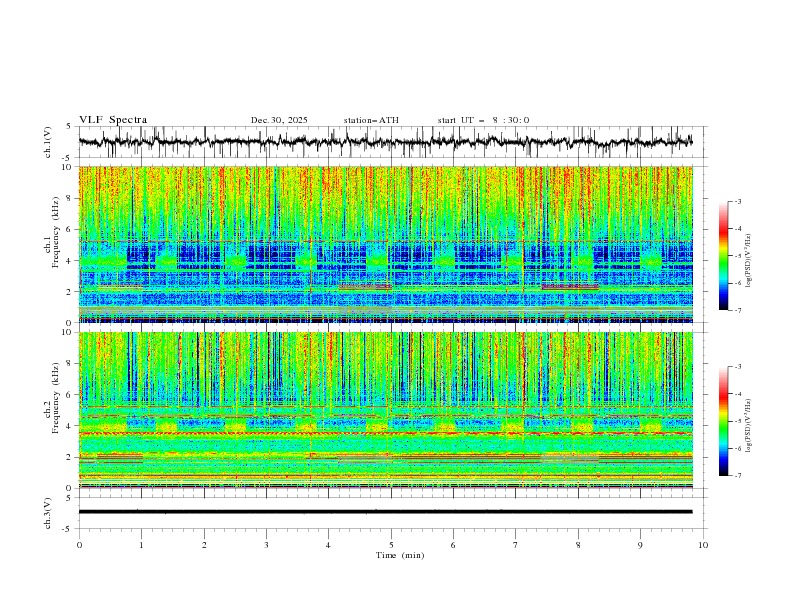Click the time axis tick label '3'
The width and height of the screenshot is (792, 612).
(266, 545)
